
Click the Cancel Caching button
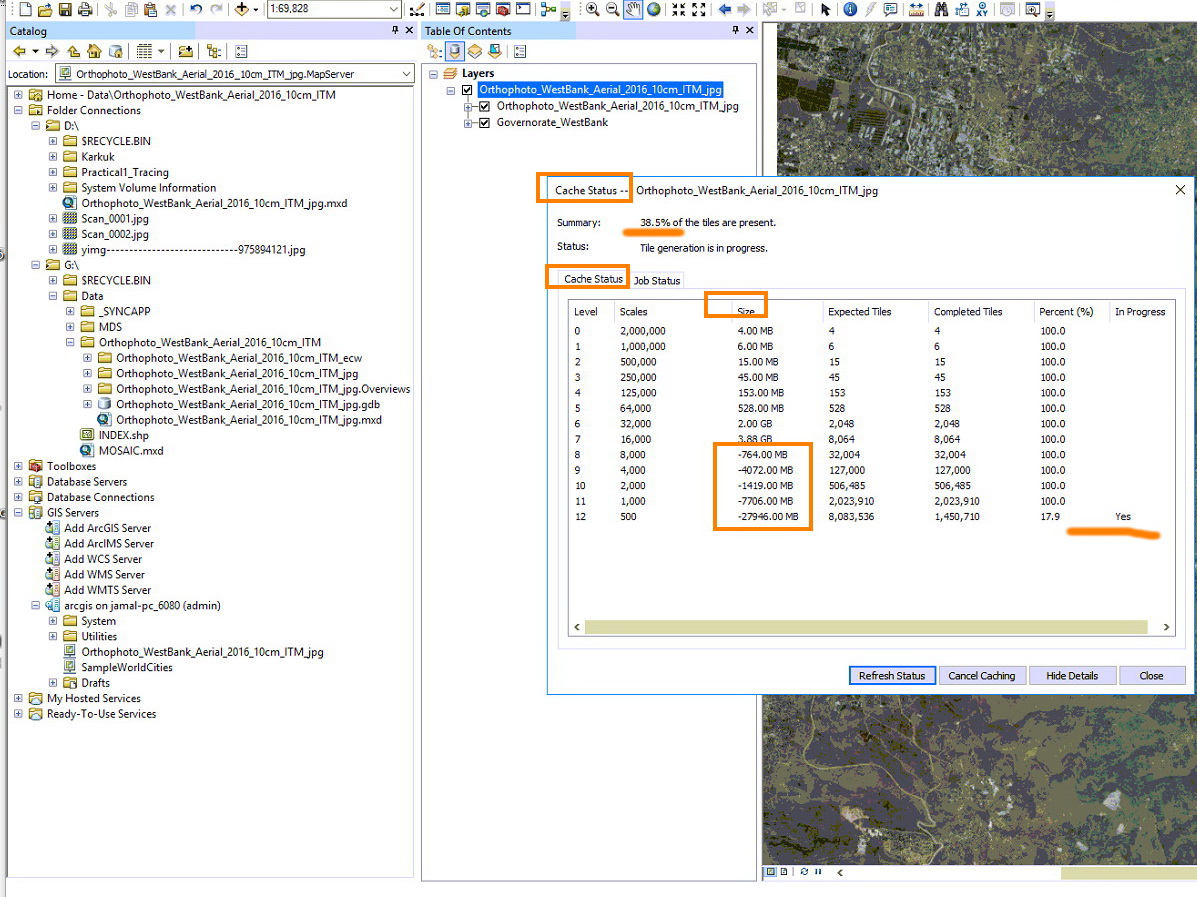(981, 676)
